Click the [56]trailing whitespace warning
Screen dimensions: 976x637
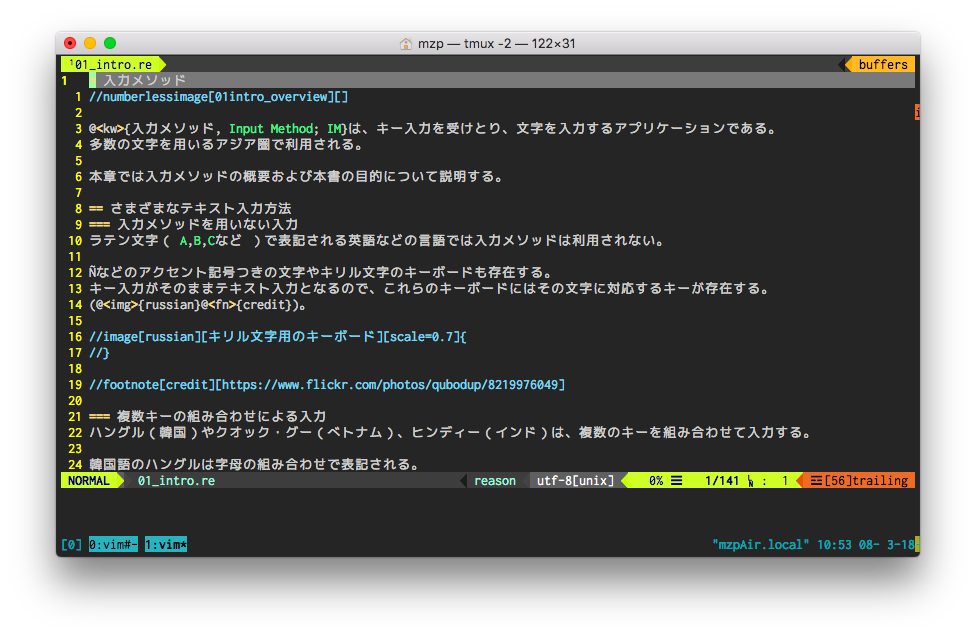tap(866, 481)
